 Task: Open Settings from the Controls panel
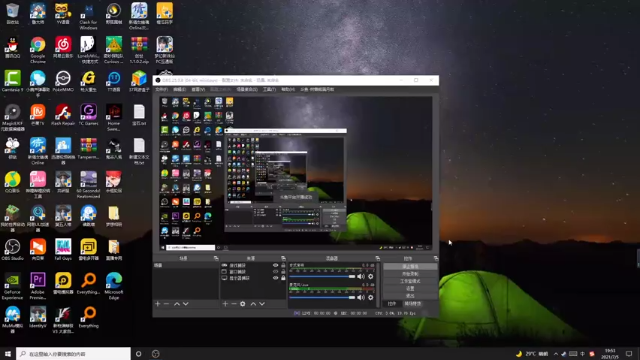410,289
